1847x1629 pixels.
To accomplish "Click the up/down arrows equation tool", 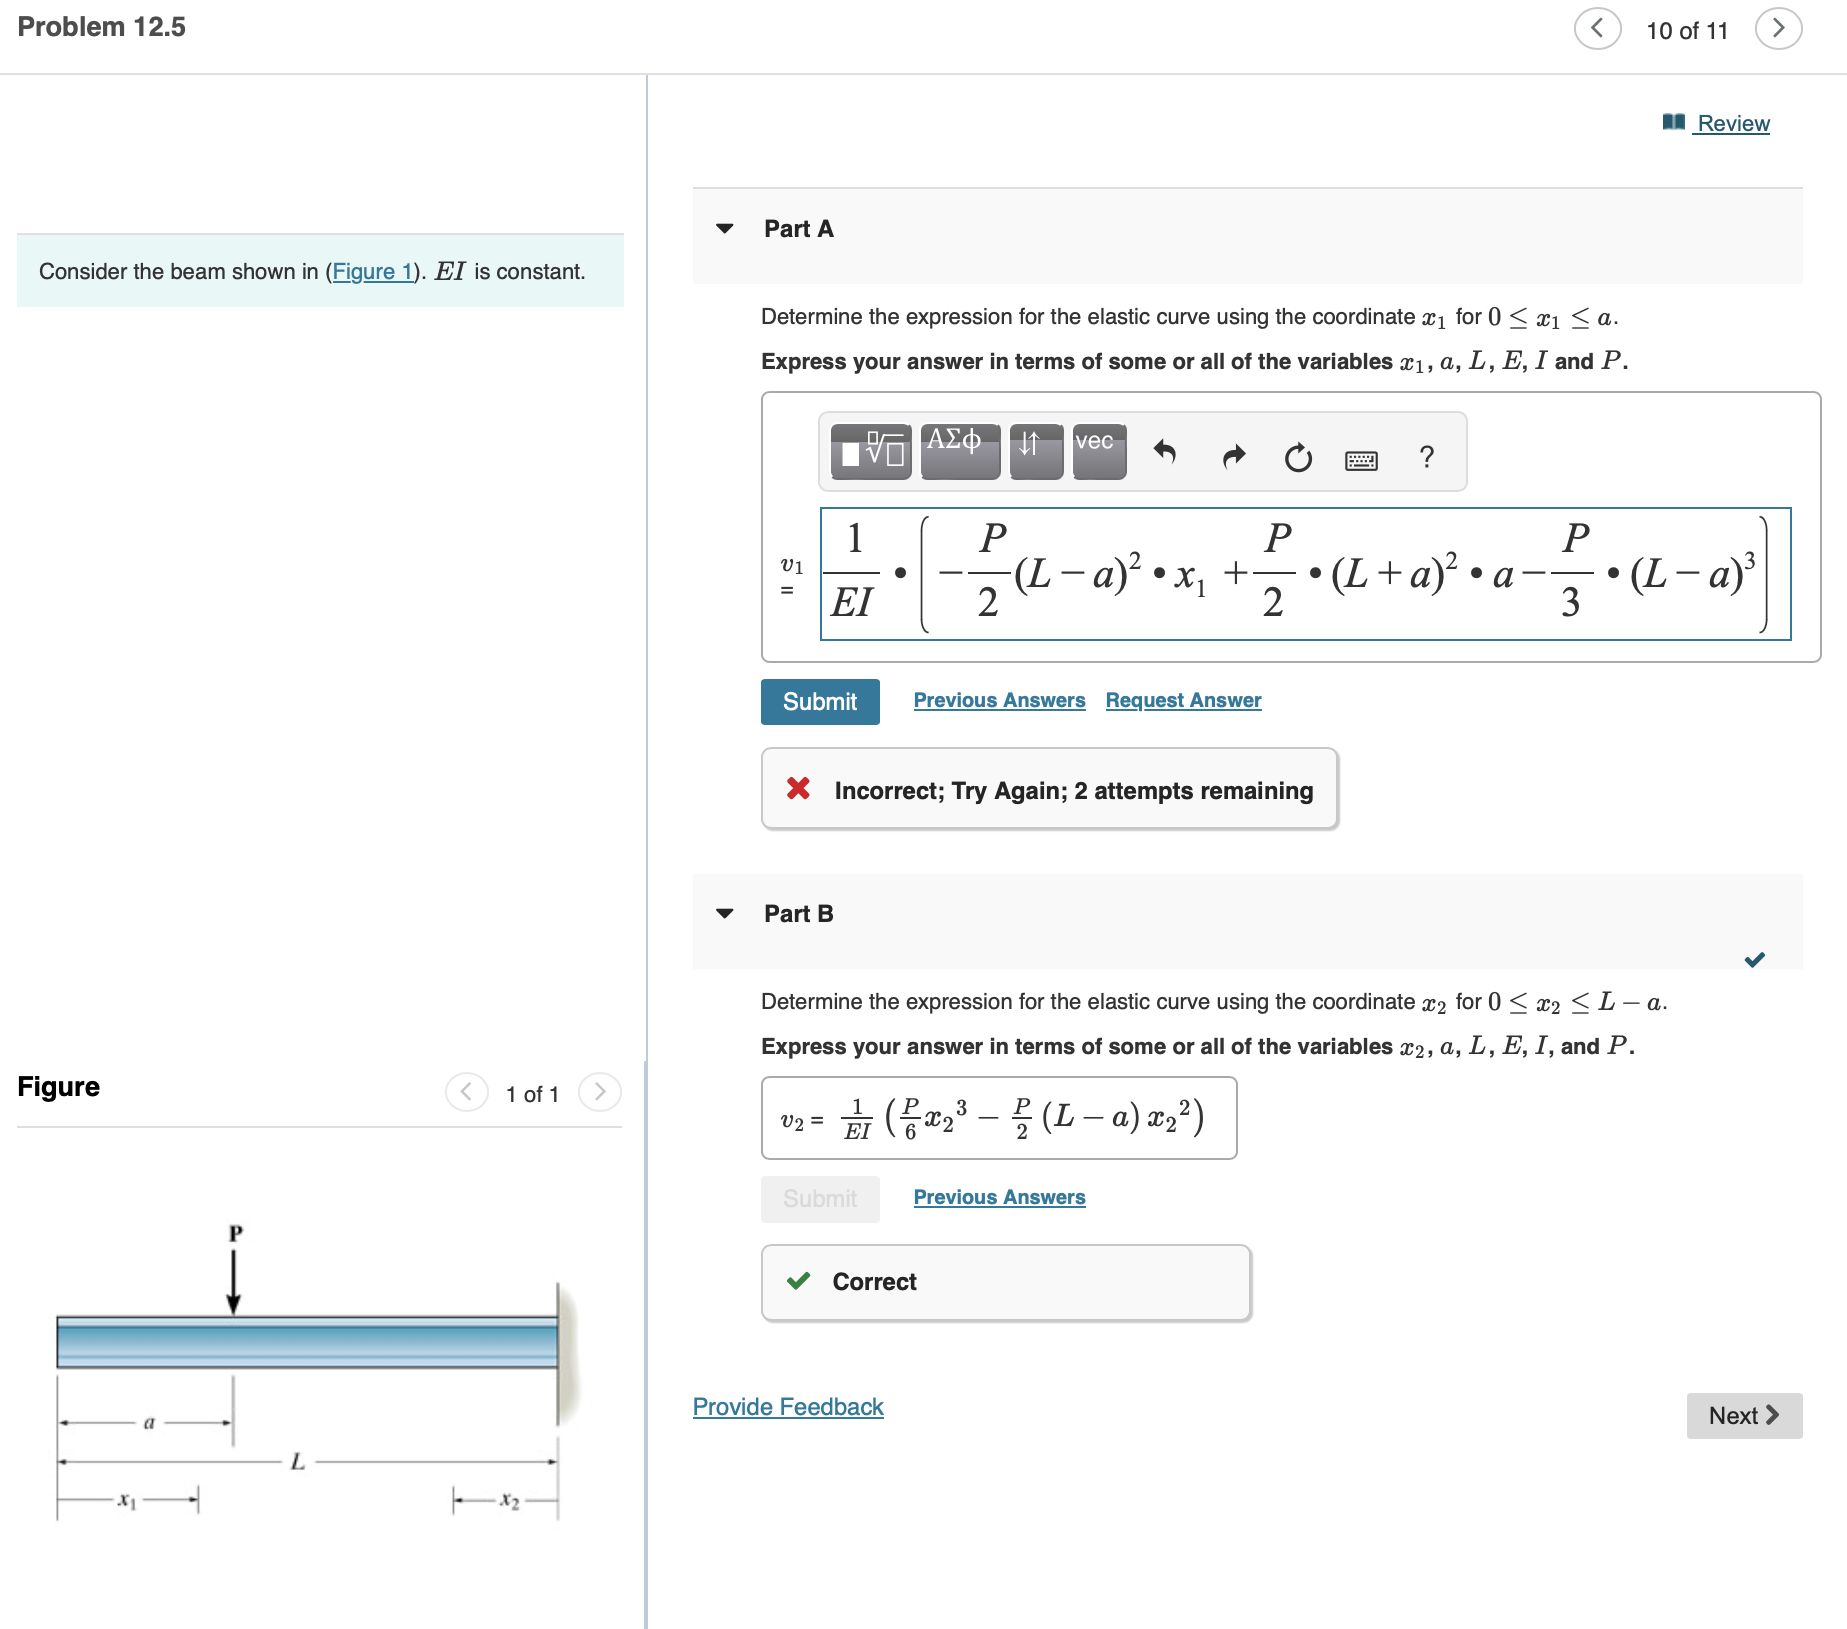I will coord(1034,450).
